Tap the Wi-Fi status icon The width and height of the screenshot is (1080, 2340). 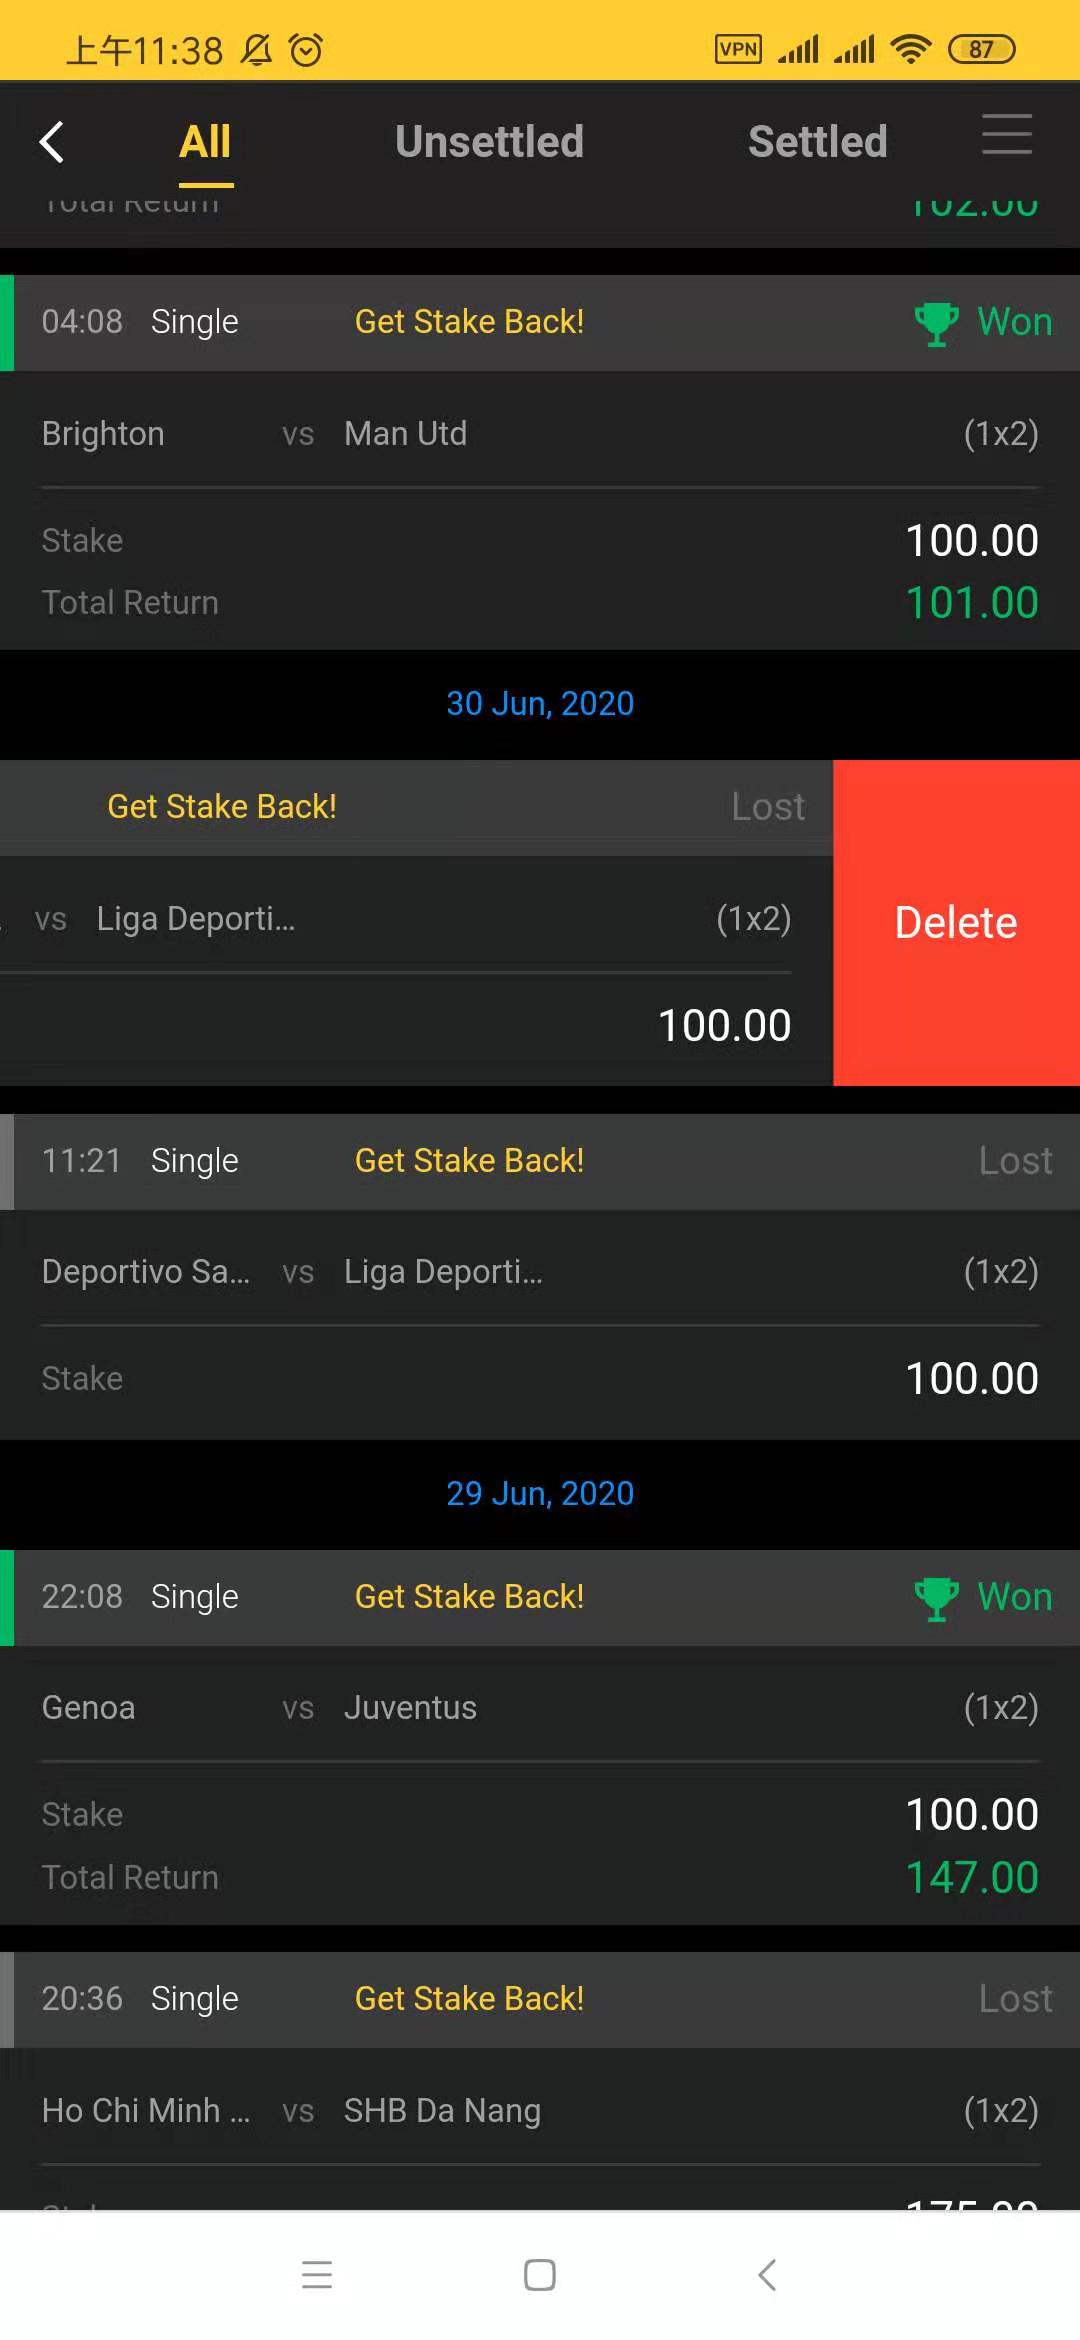[910, 48]
